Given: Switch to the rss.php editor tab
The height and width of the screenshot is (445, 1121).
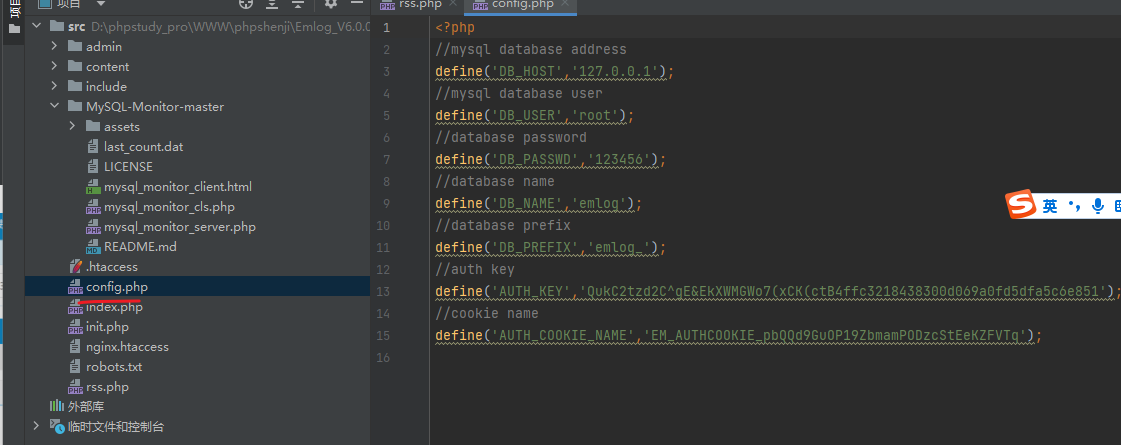Looking at the screenshot, I should click(x=420, y=4).
